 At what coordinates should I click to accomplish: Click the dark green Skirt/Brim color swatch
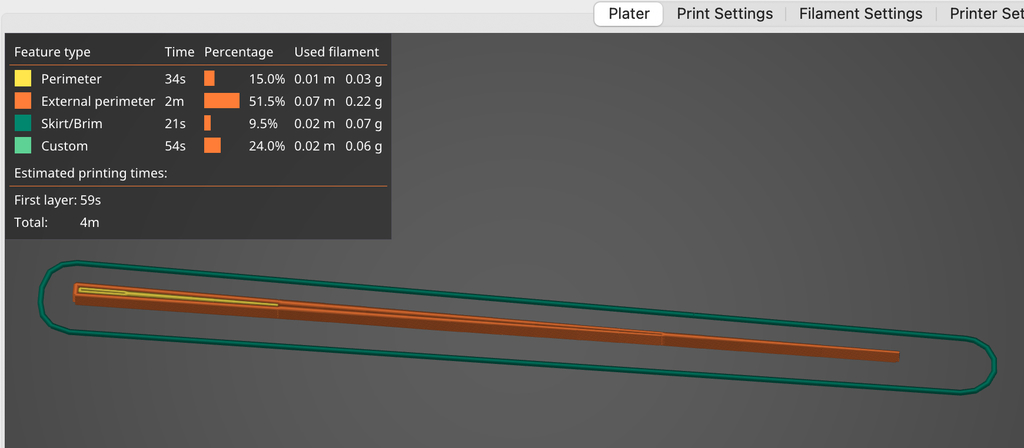[23, 123]
